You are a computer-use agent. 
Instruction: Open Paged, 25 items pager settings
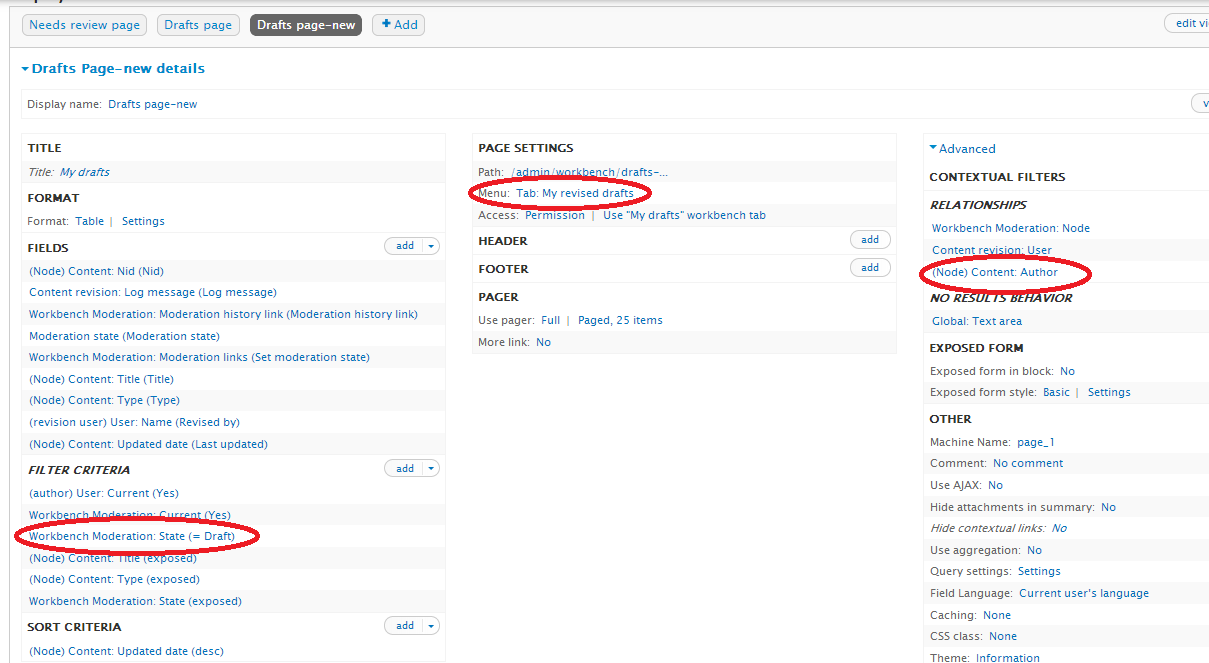point(620,320)
